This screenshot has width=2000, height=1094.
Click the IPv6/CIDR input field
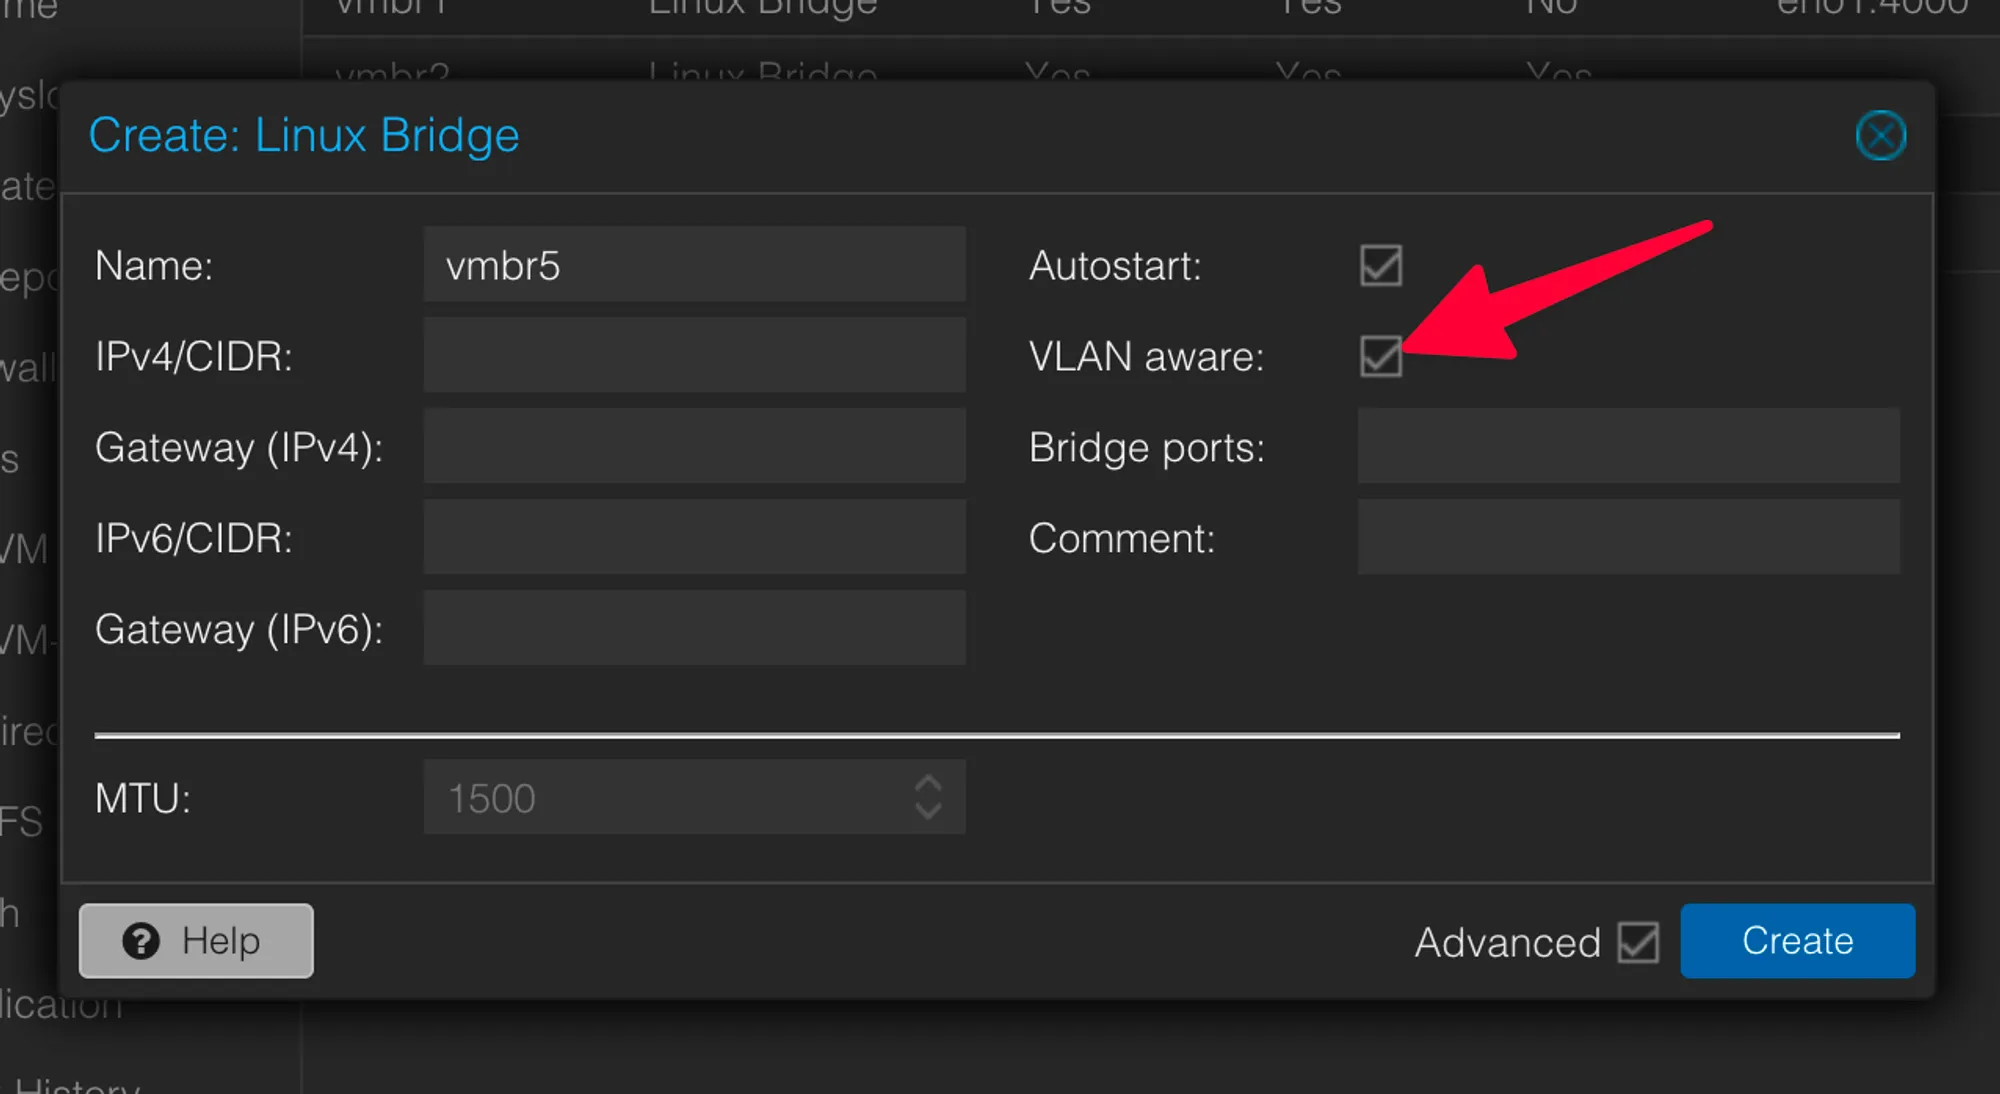tap(694, 537)
